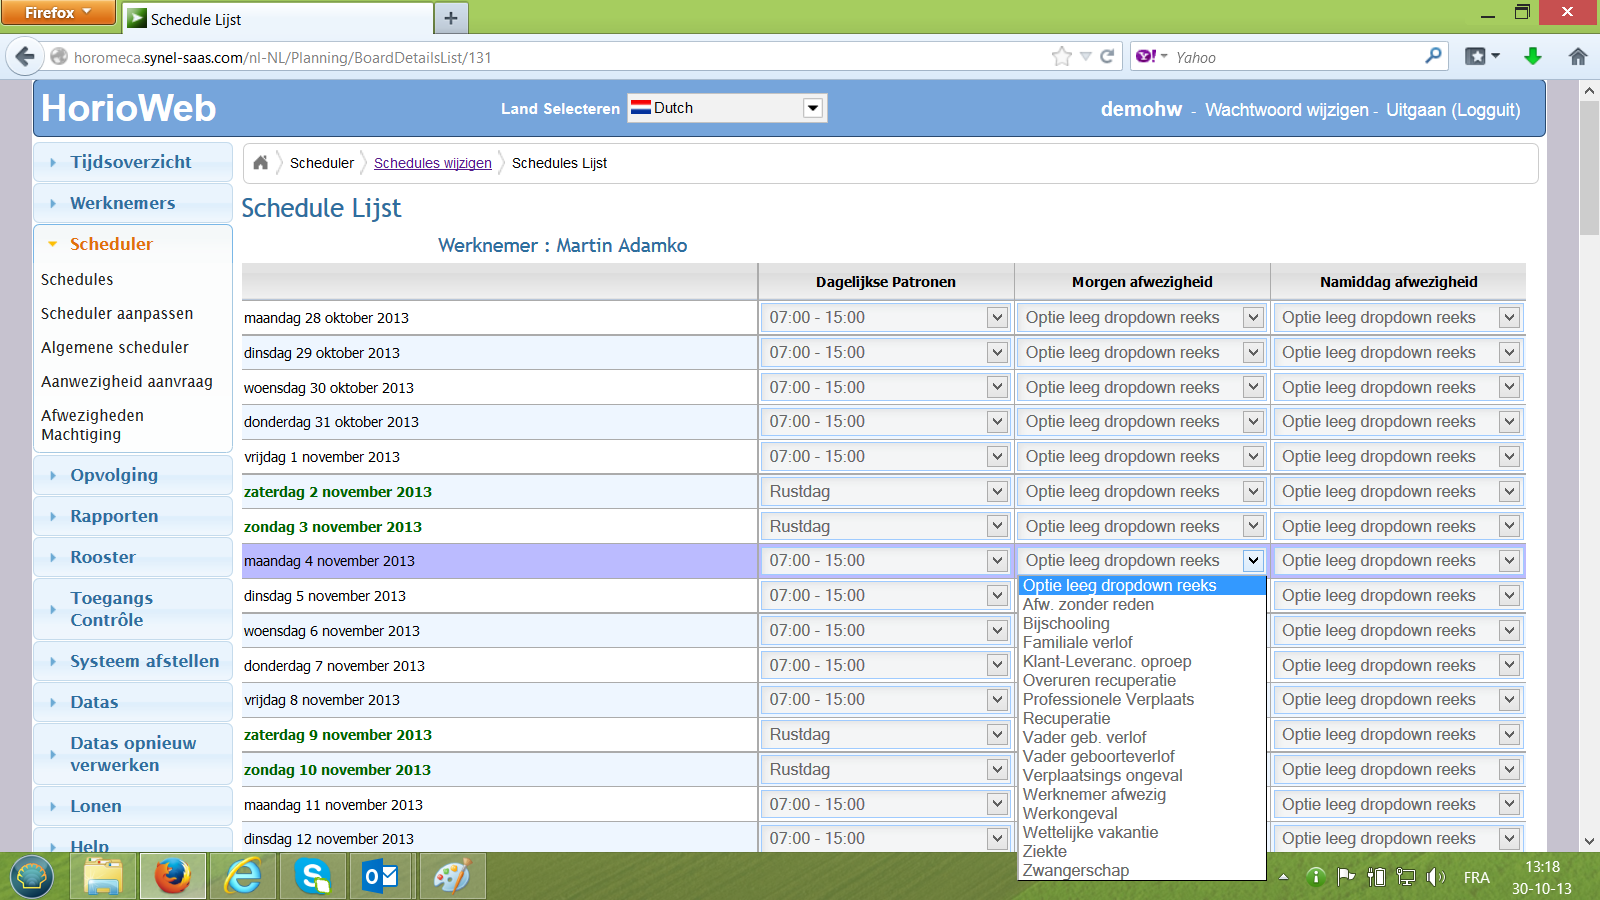Viewport: 1600px width, 900px height.
Task: Close Morgen afwezigheid dropdown for maandag 4 november
Action: (1253, 560)
